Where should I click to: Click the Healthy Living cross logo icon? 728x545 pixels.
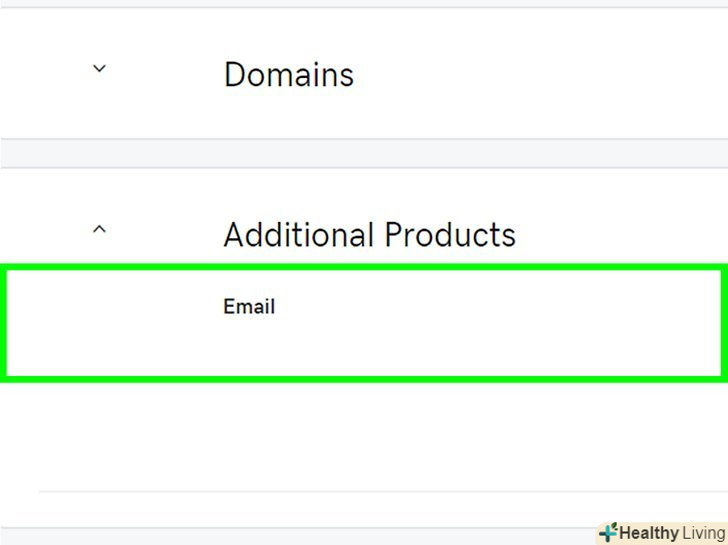(607, 533)
